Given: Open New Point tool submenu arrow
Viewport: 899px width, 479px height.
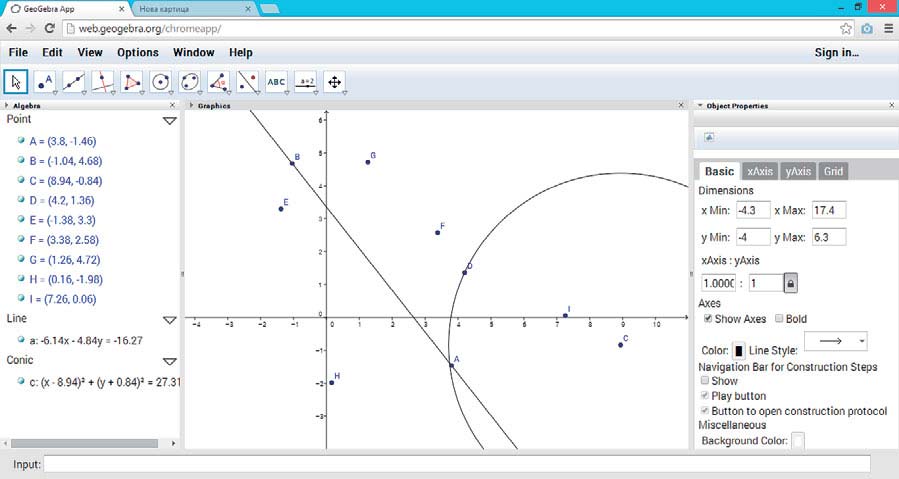Looking at the screenshot, I should click(x=55, y=92).
